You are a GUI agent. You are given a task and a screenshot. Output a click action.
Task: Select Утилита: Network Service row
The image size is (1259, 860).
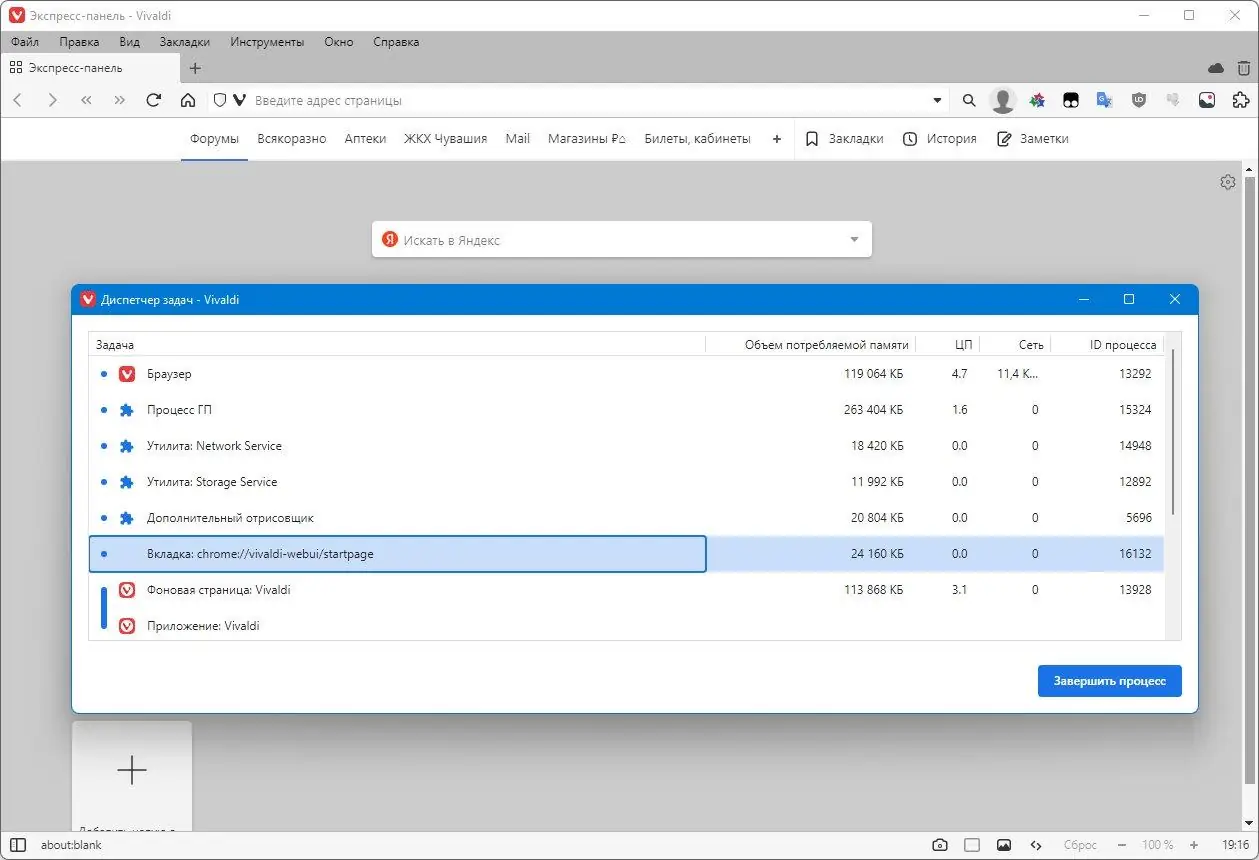coord(626,446)
